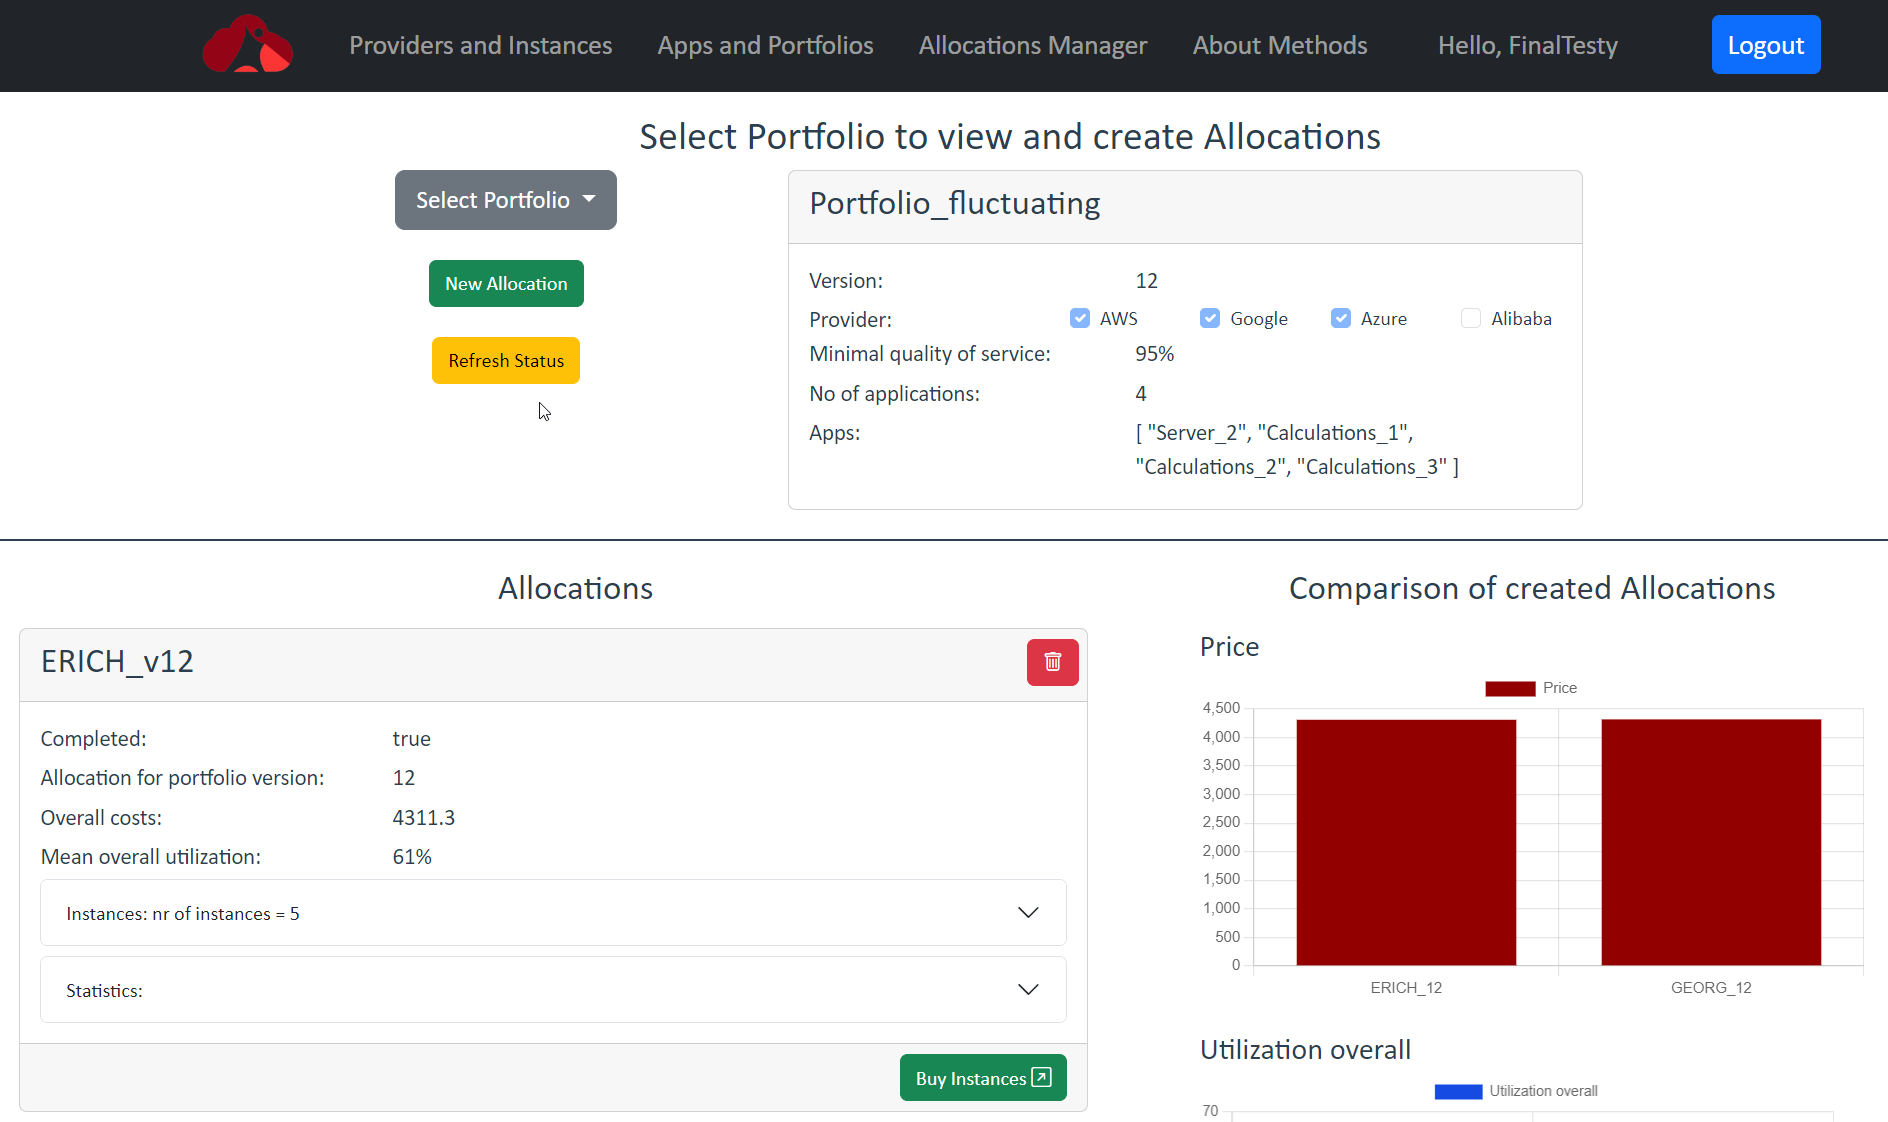Uncheck the Google provider checkbox
Viewport: 1888px width, 1122px height.
pyautogui.click(x=1210, y=318)
